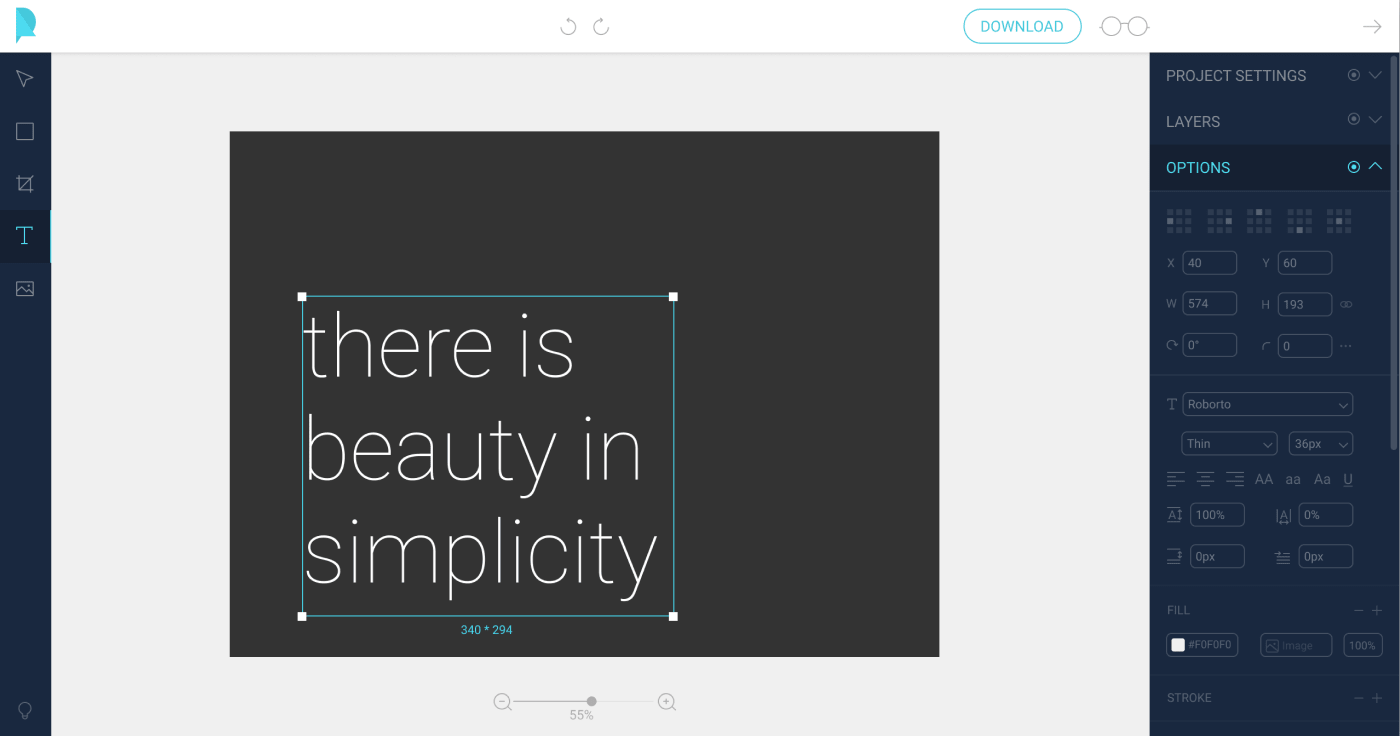Click the right arrow in top bar
Image resolution: width=1400 pixels, height=736 pixels.
pyautogui.click(x=1372, y=26)
